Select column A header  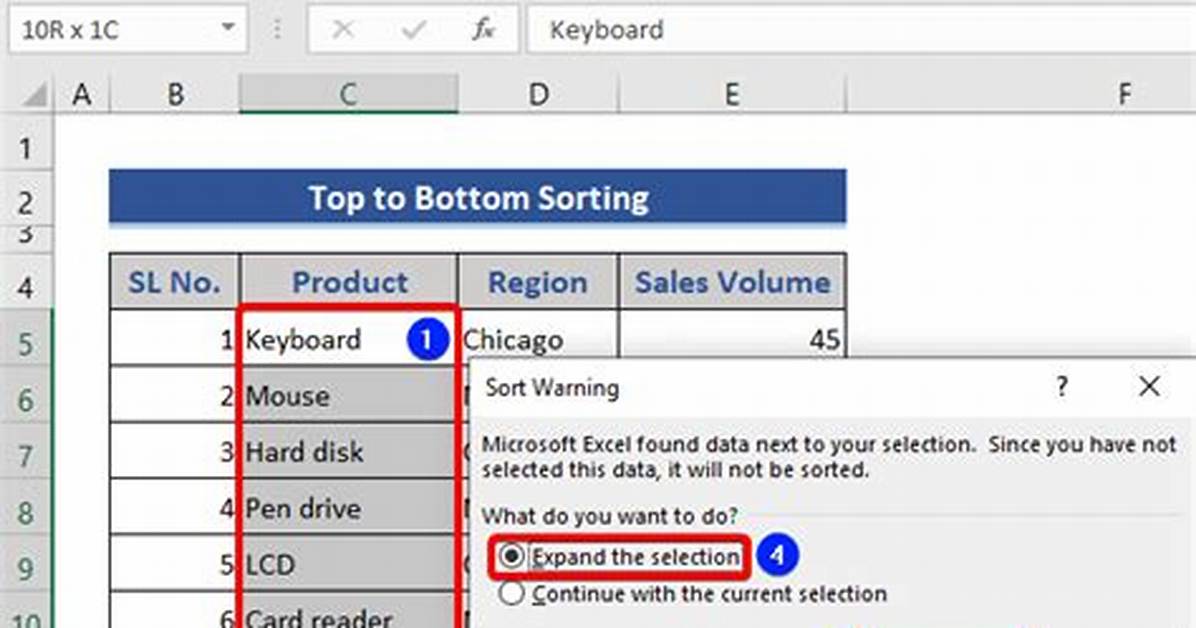82,95
